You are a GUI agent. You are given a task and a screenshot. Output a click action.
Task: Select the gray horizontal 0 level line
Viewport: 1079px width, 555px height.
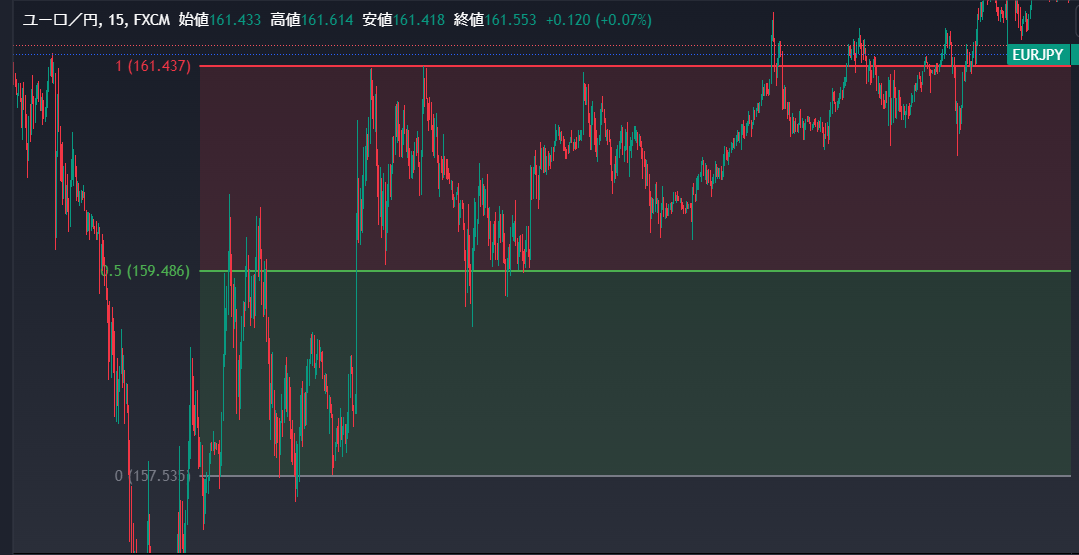pos(700,476)
